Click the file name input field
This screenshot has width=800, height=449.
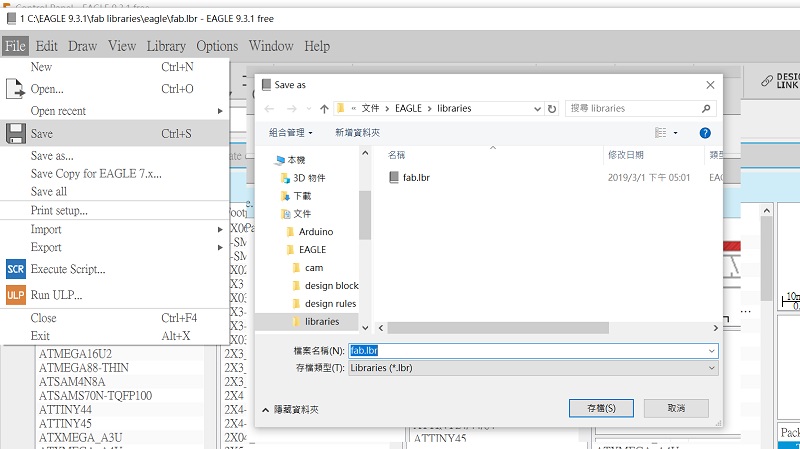pos(528,351)
